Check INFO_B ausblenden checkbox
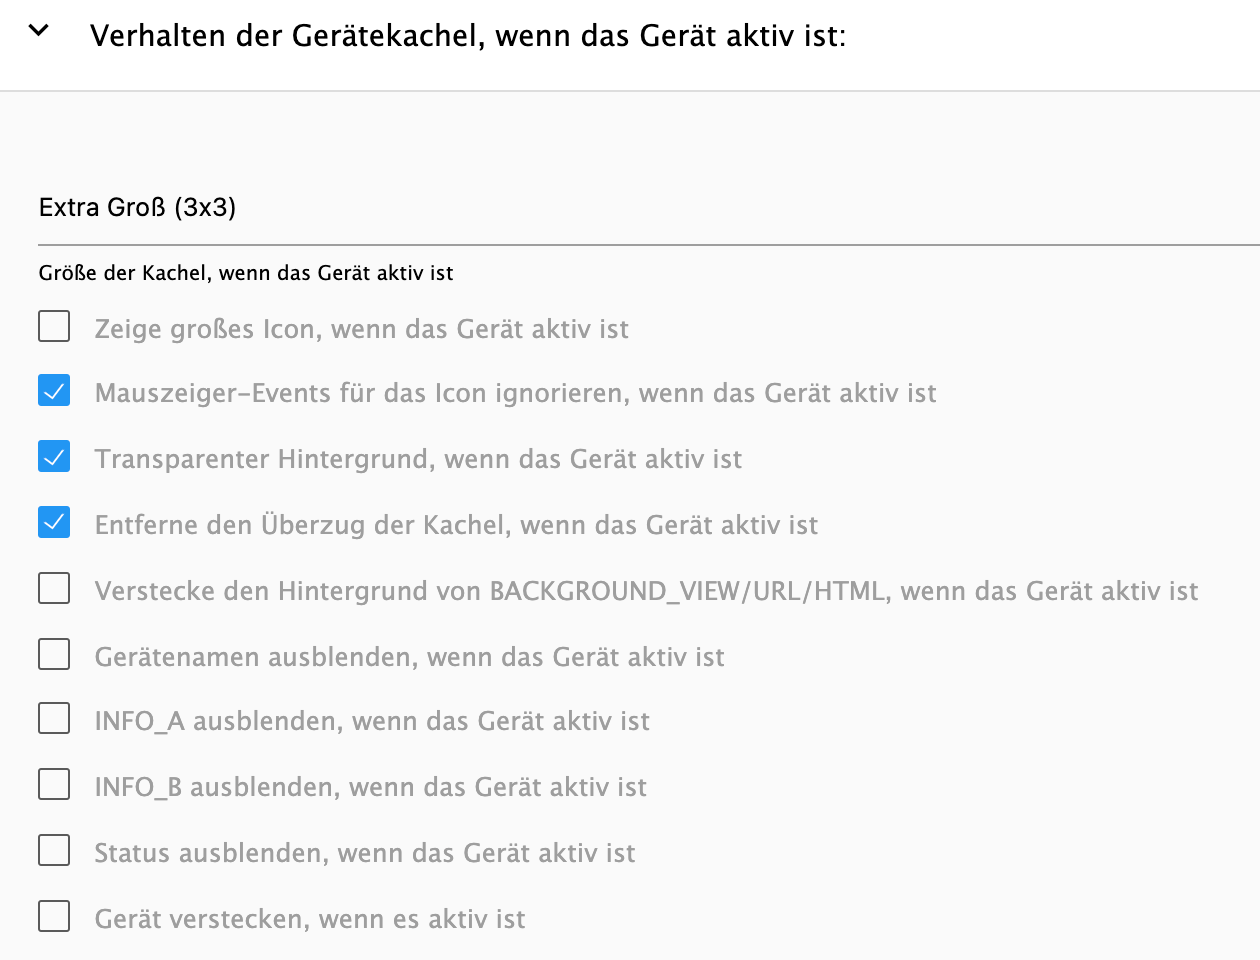The width and height of the screenshot is (1260, 960). 54,785
